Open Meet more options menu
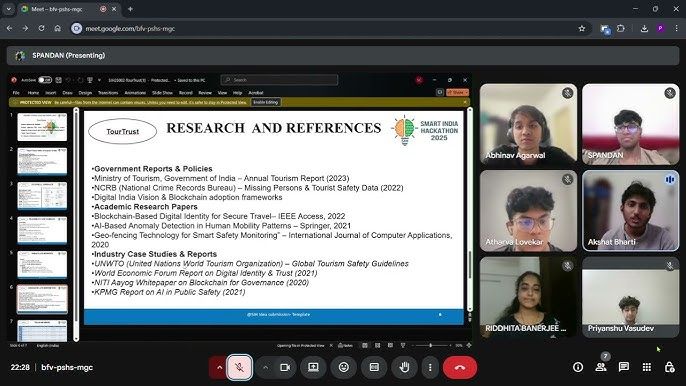 coord(430,367)
